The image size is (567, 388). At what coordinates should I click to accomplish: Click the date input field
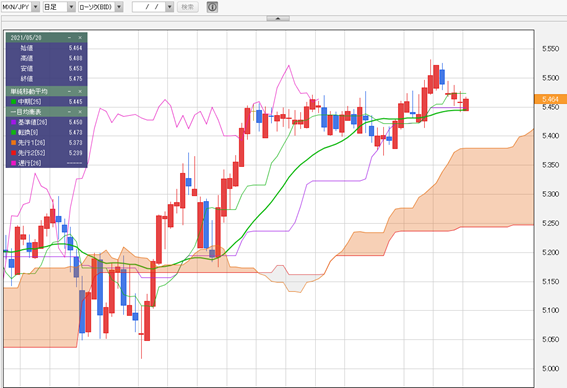pos(149,7)
